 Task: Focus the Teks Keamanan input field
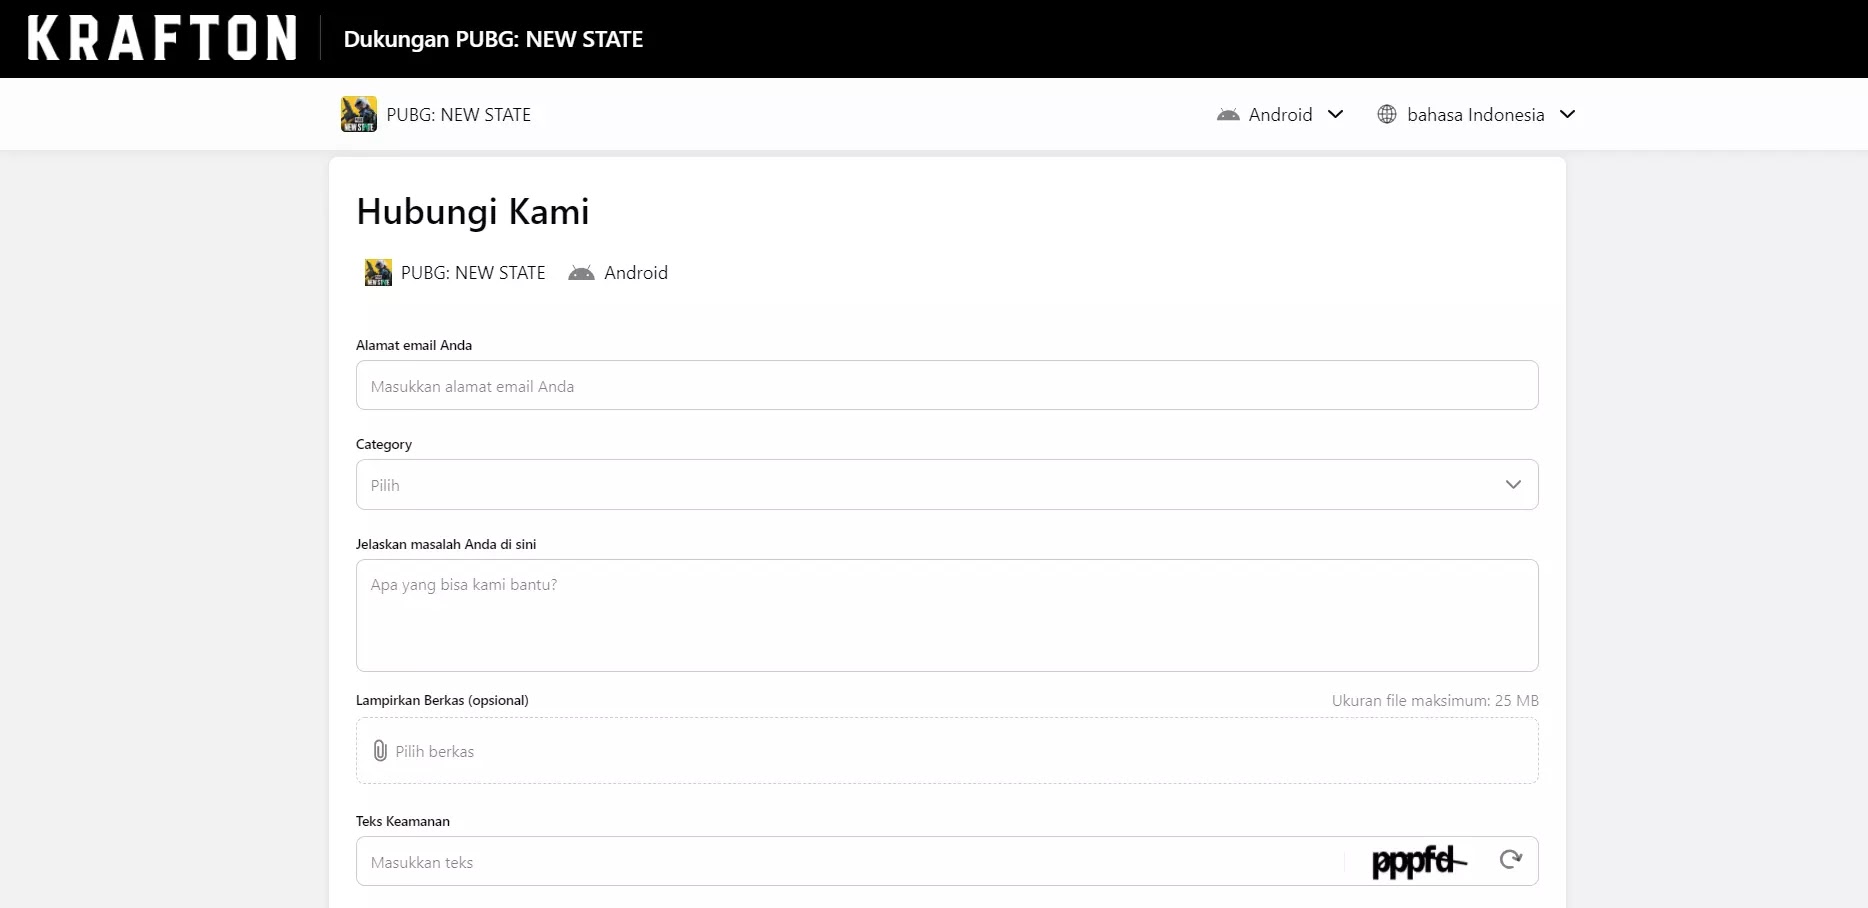850,862
